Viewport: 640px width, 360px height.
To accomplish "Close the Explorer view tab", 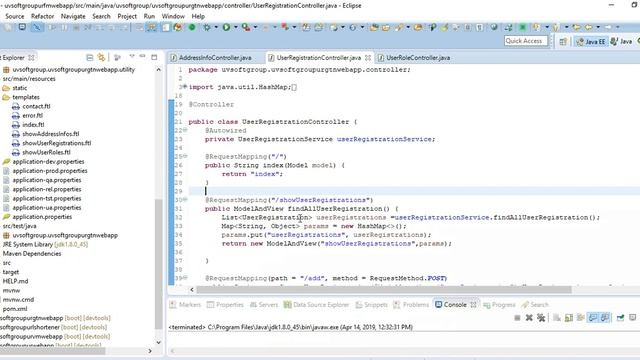I will point(31,57).
